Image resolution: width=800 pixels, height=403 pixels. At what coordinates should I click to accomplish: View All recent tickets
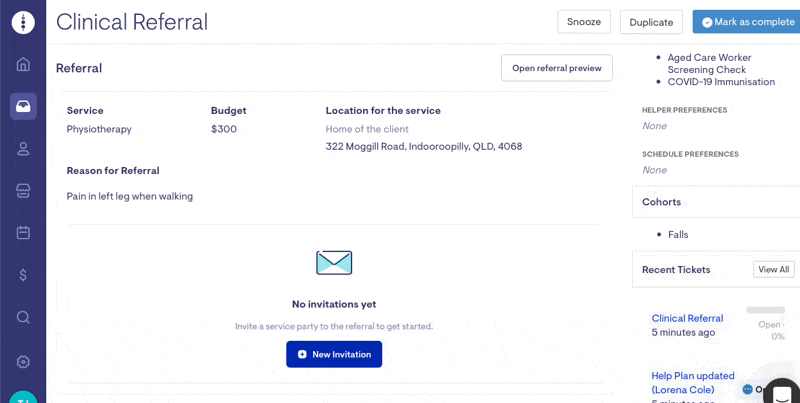point(773,269)
